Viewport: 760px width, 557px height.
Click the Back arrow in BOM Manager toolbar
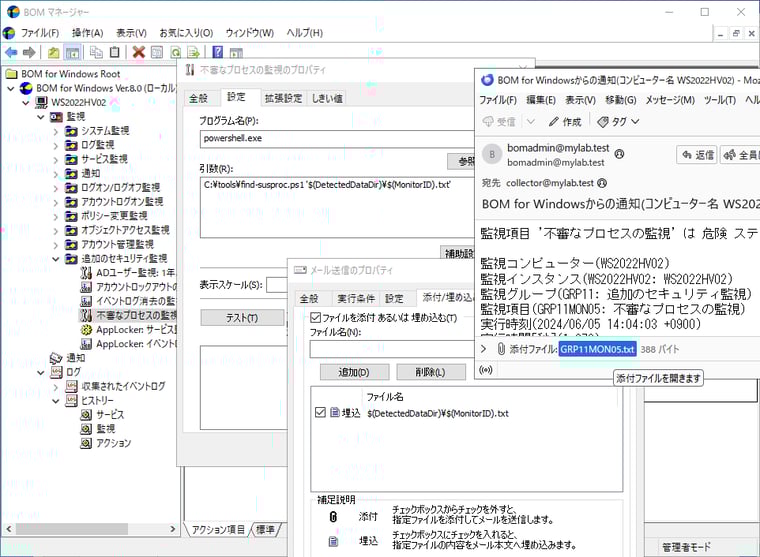point(11,52)
